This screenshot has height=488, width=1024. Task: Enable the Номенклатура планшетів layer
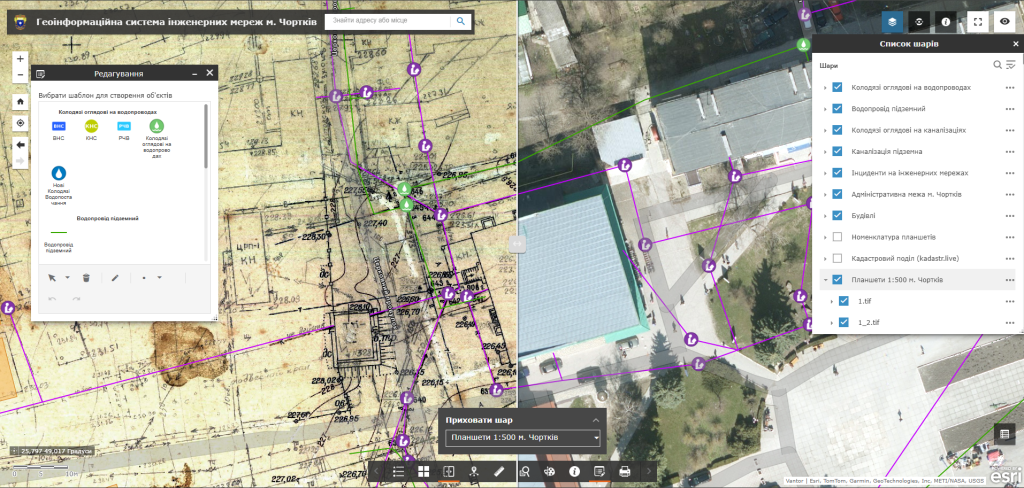click(838, 237)
